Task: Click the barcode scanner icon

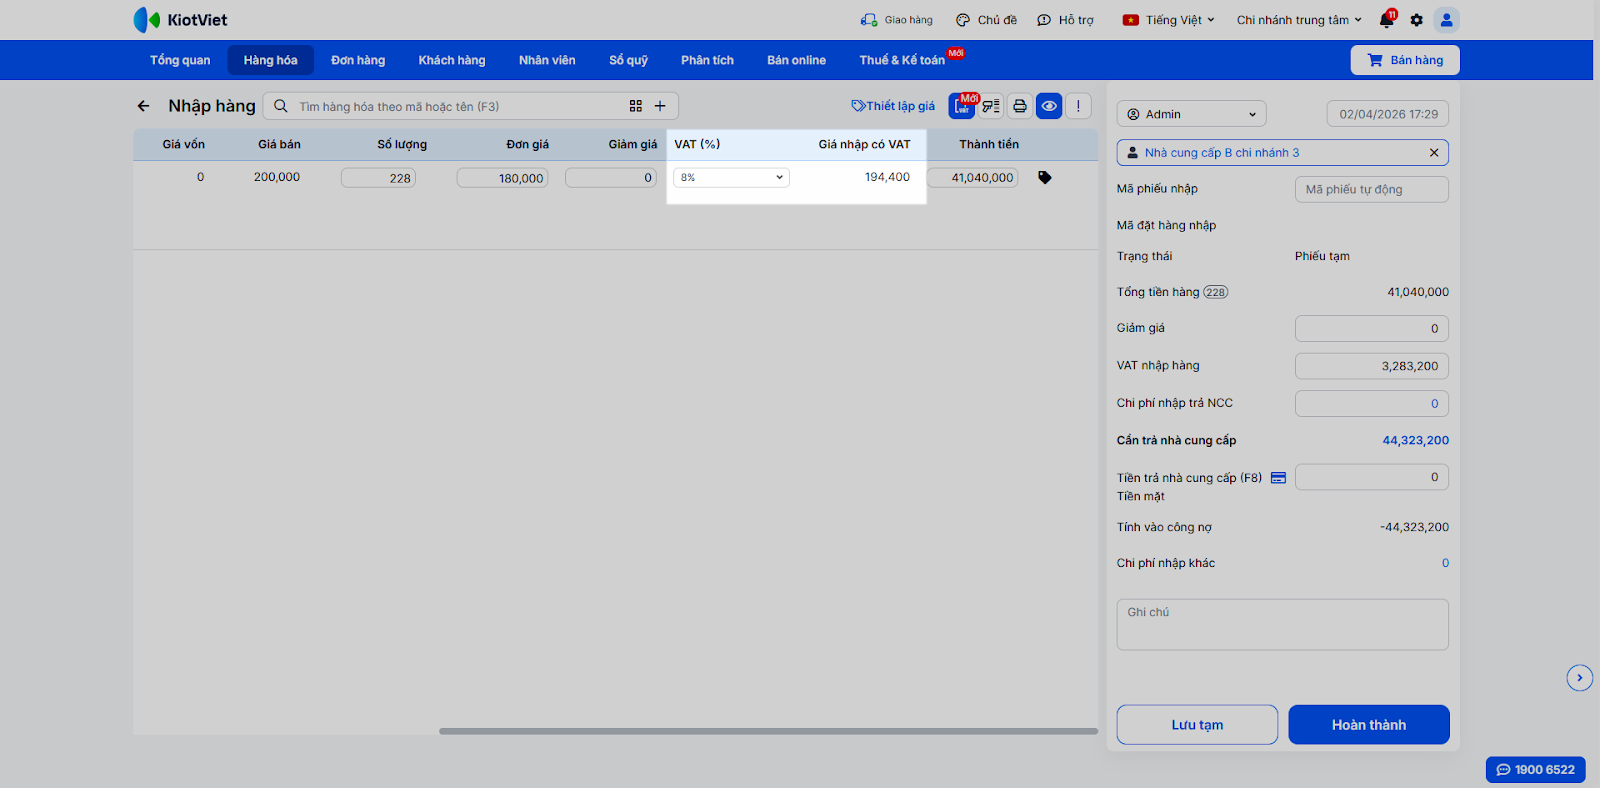Action: click(x=991, y=106)
